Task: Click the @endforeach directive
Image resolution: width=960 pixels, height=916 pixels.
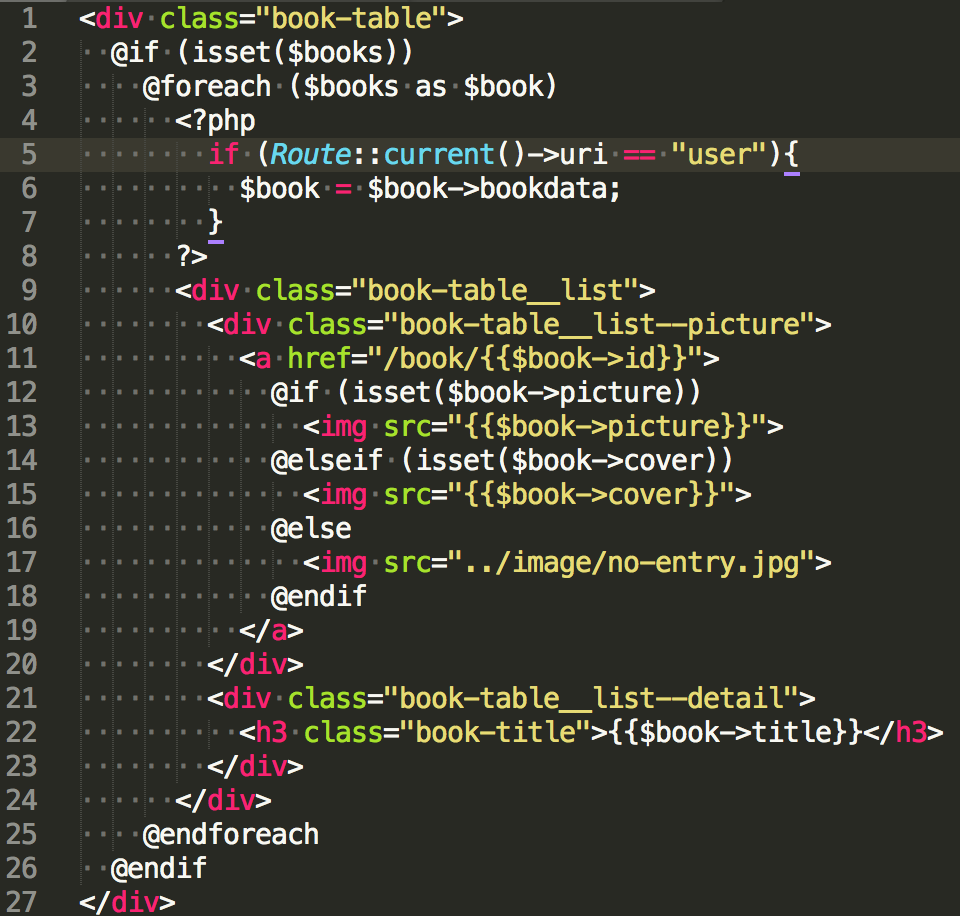Action: [x=231, y=835]
